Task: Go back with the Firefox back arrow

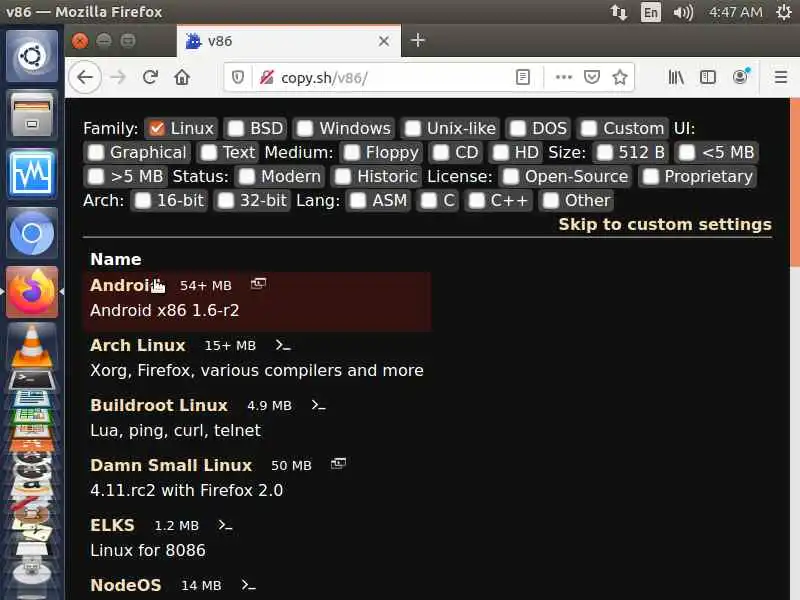Action: (x=85, y=78)
